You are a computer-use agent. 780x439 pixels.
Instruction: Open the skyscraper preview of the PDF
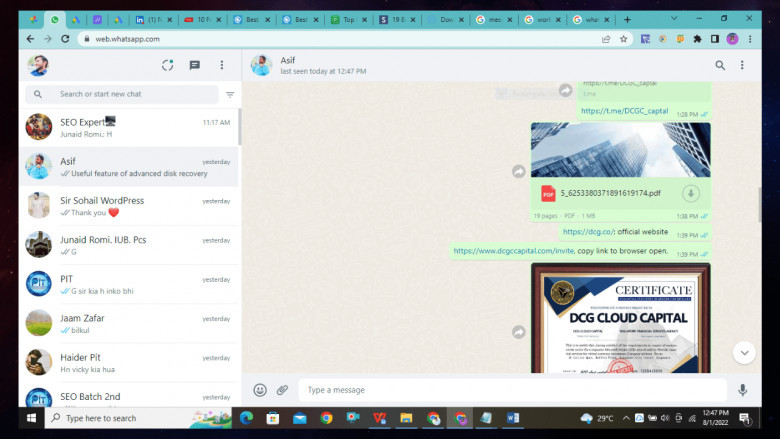click(620, 150)
